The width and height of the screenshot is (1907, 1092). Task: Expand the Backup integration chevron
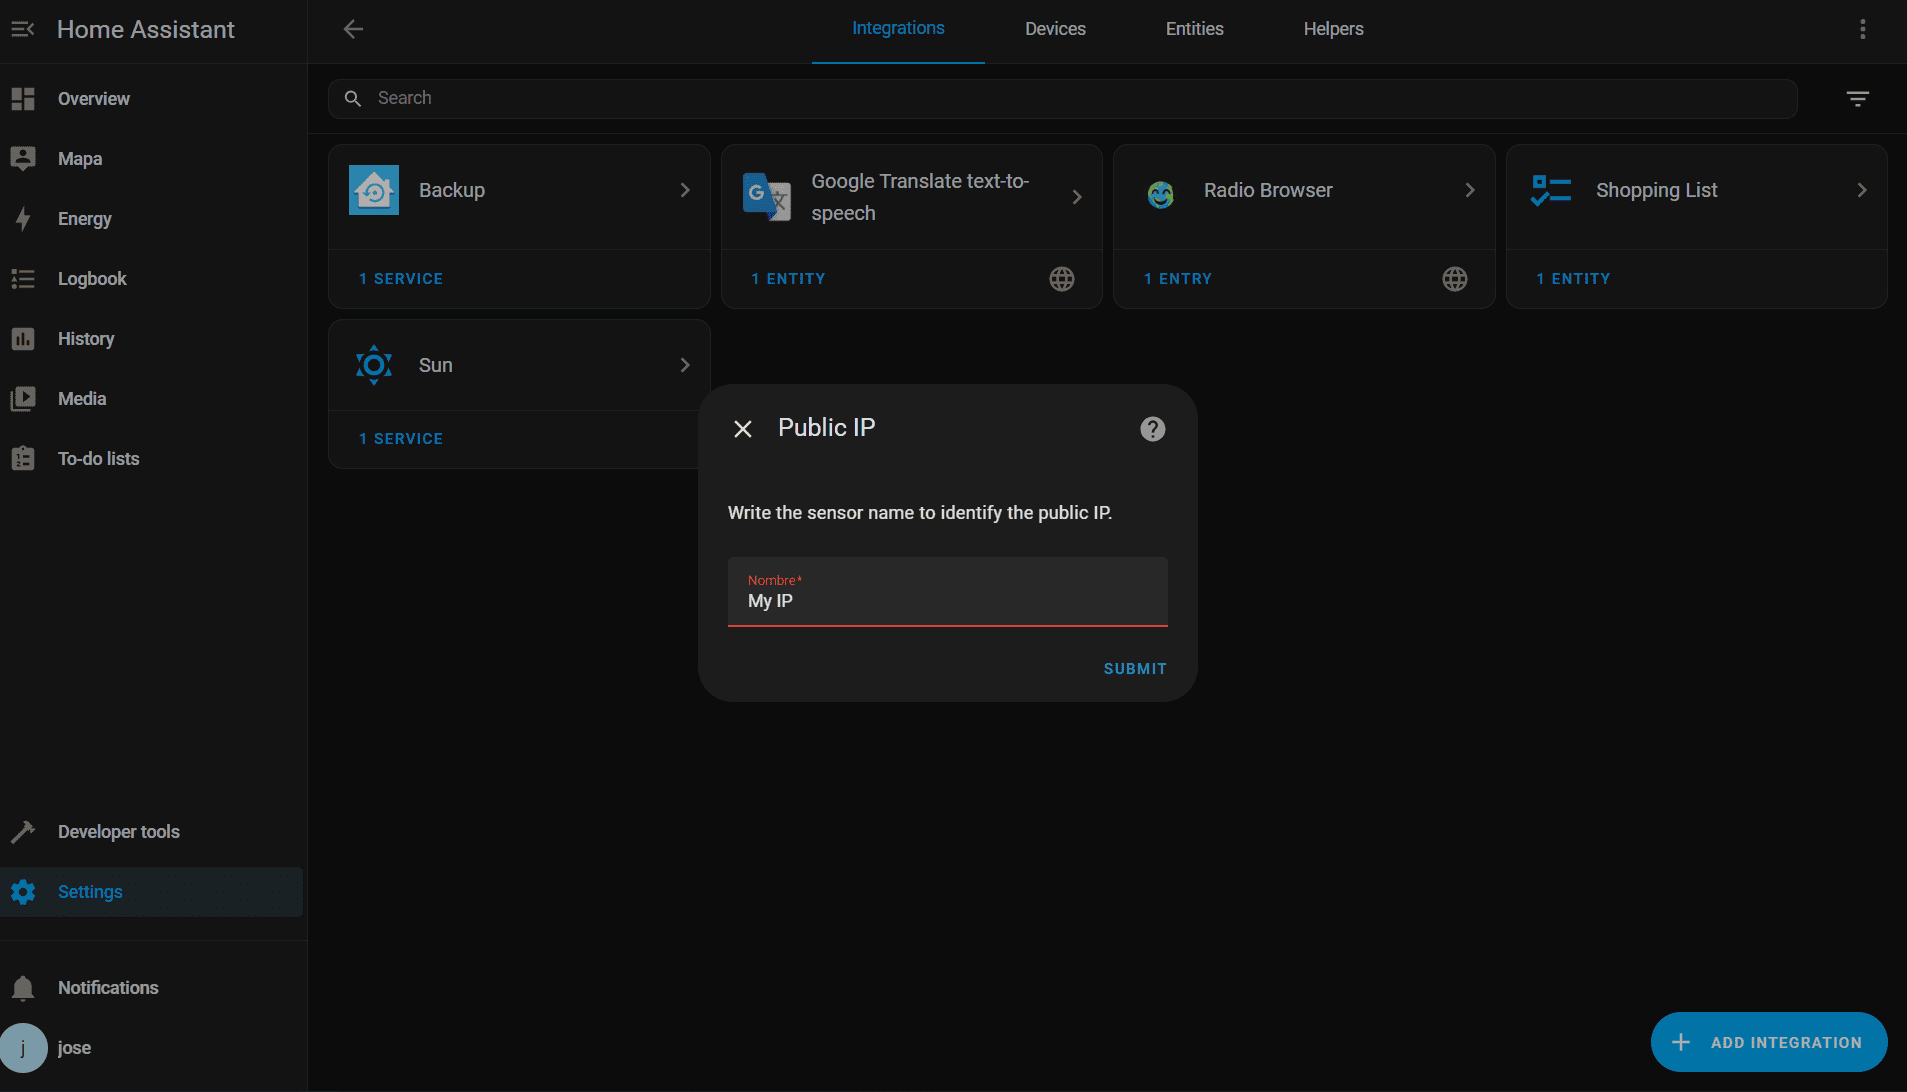click(685, 190)
